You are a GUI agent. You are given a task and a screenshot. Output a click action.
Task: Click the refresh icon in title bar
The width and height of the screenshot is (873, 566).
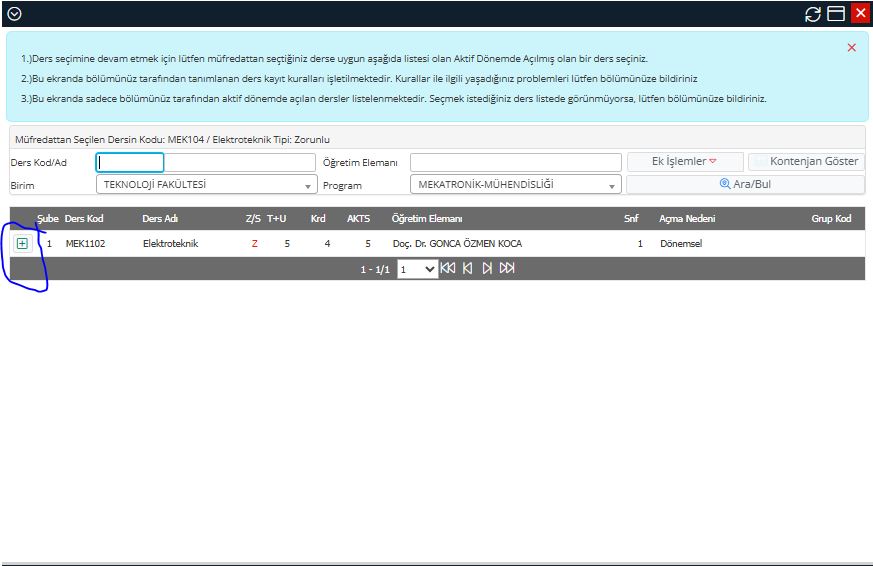point(813,14)
